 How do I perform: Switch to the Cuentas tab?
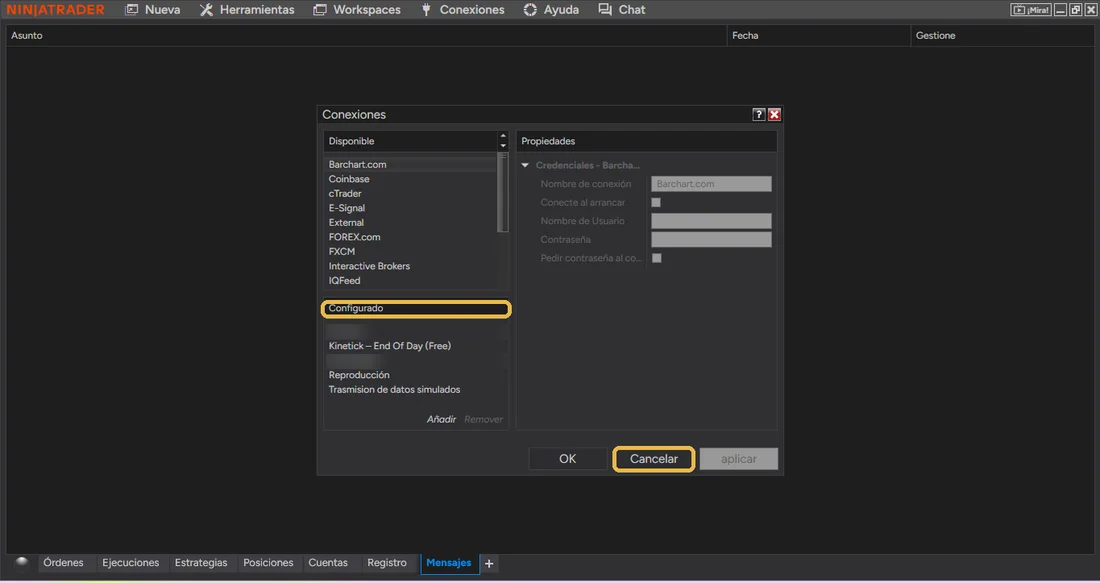click(x=328, y=563)
